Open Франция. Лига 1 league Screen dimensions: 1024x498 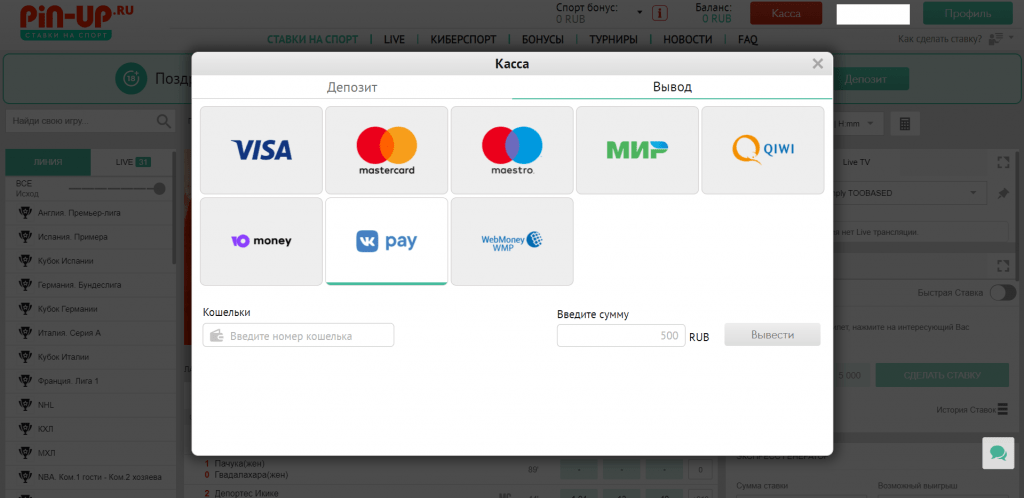coord(88,381)
